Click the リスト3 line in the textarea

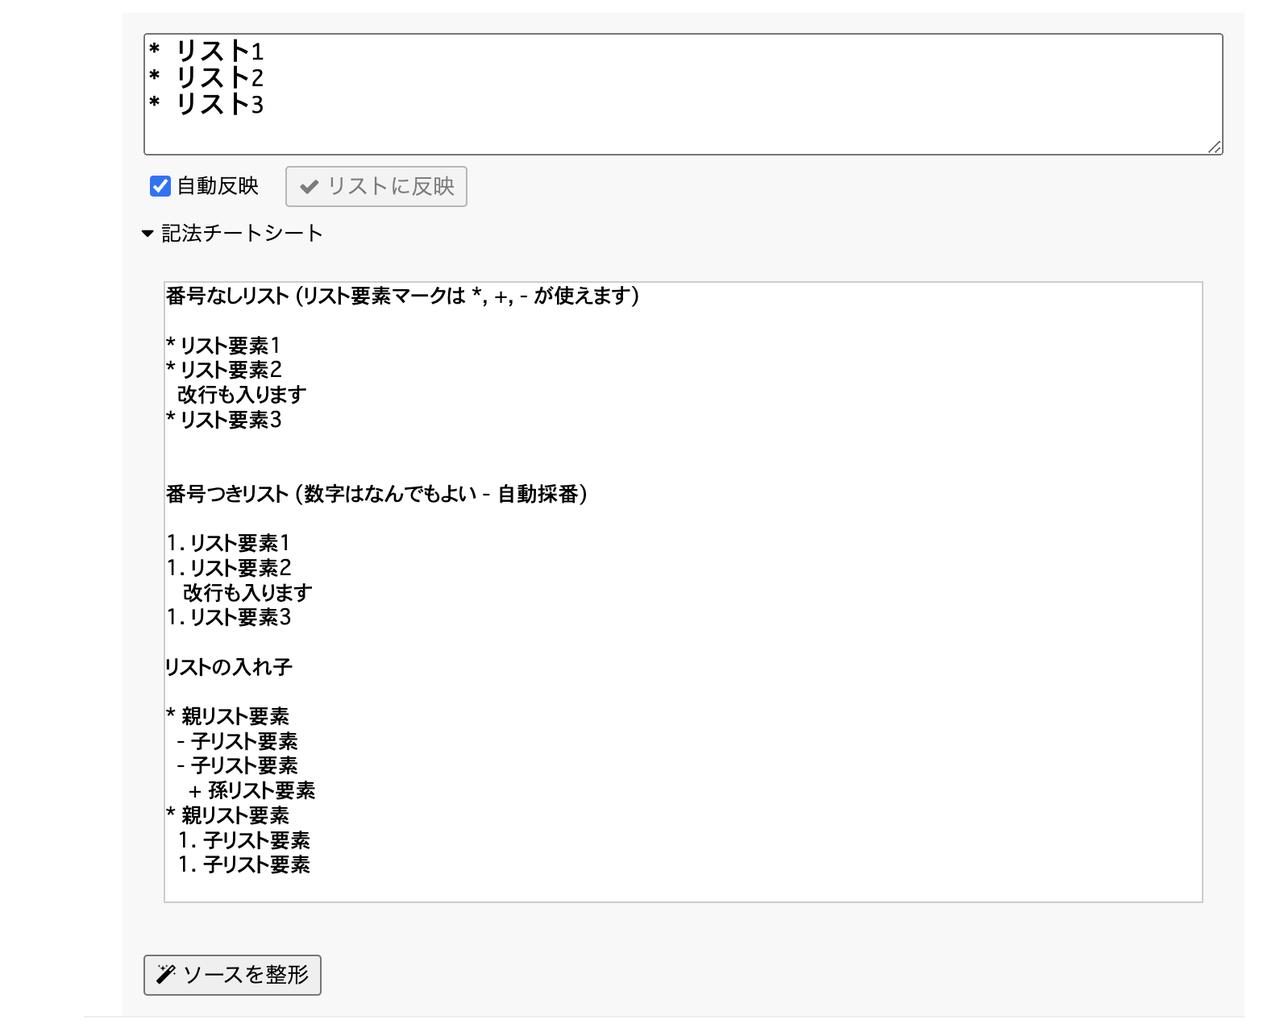(206, 104)
